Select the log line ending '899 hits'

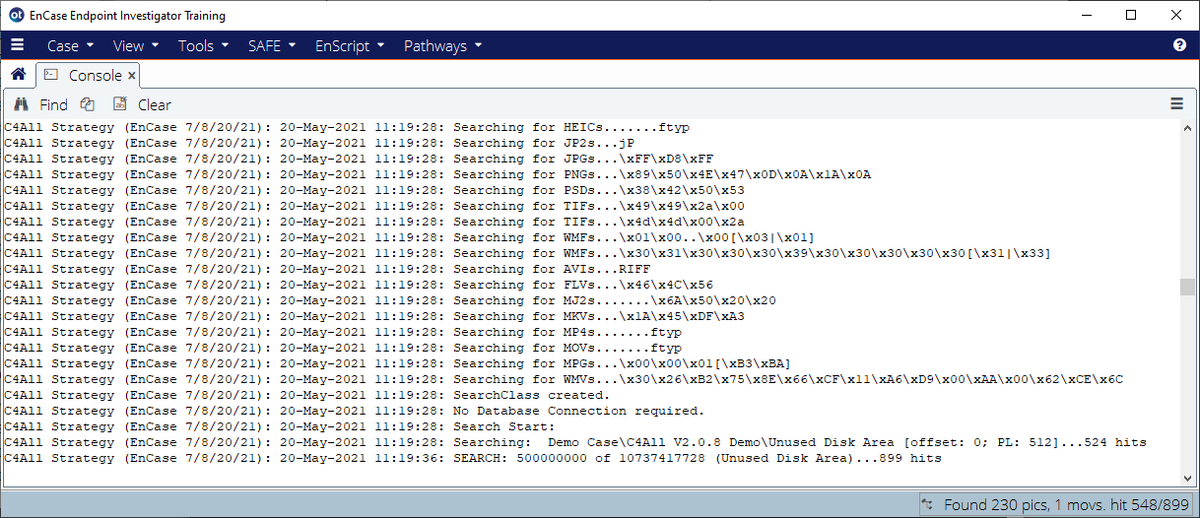tap(474, 457)
